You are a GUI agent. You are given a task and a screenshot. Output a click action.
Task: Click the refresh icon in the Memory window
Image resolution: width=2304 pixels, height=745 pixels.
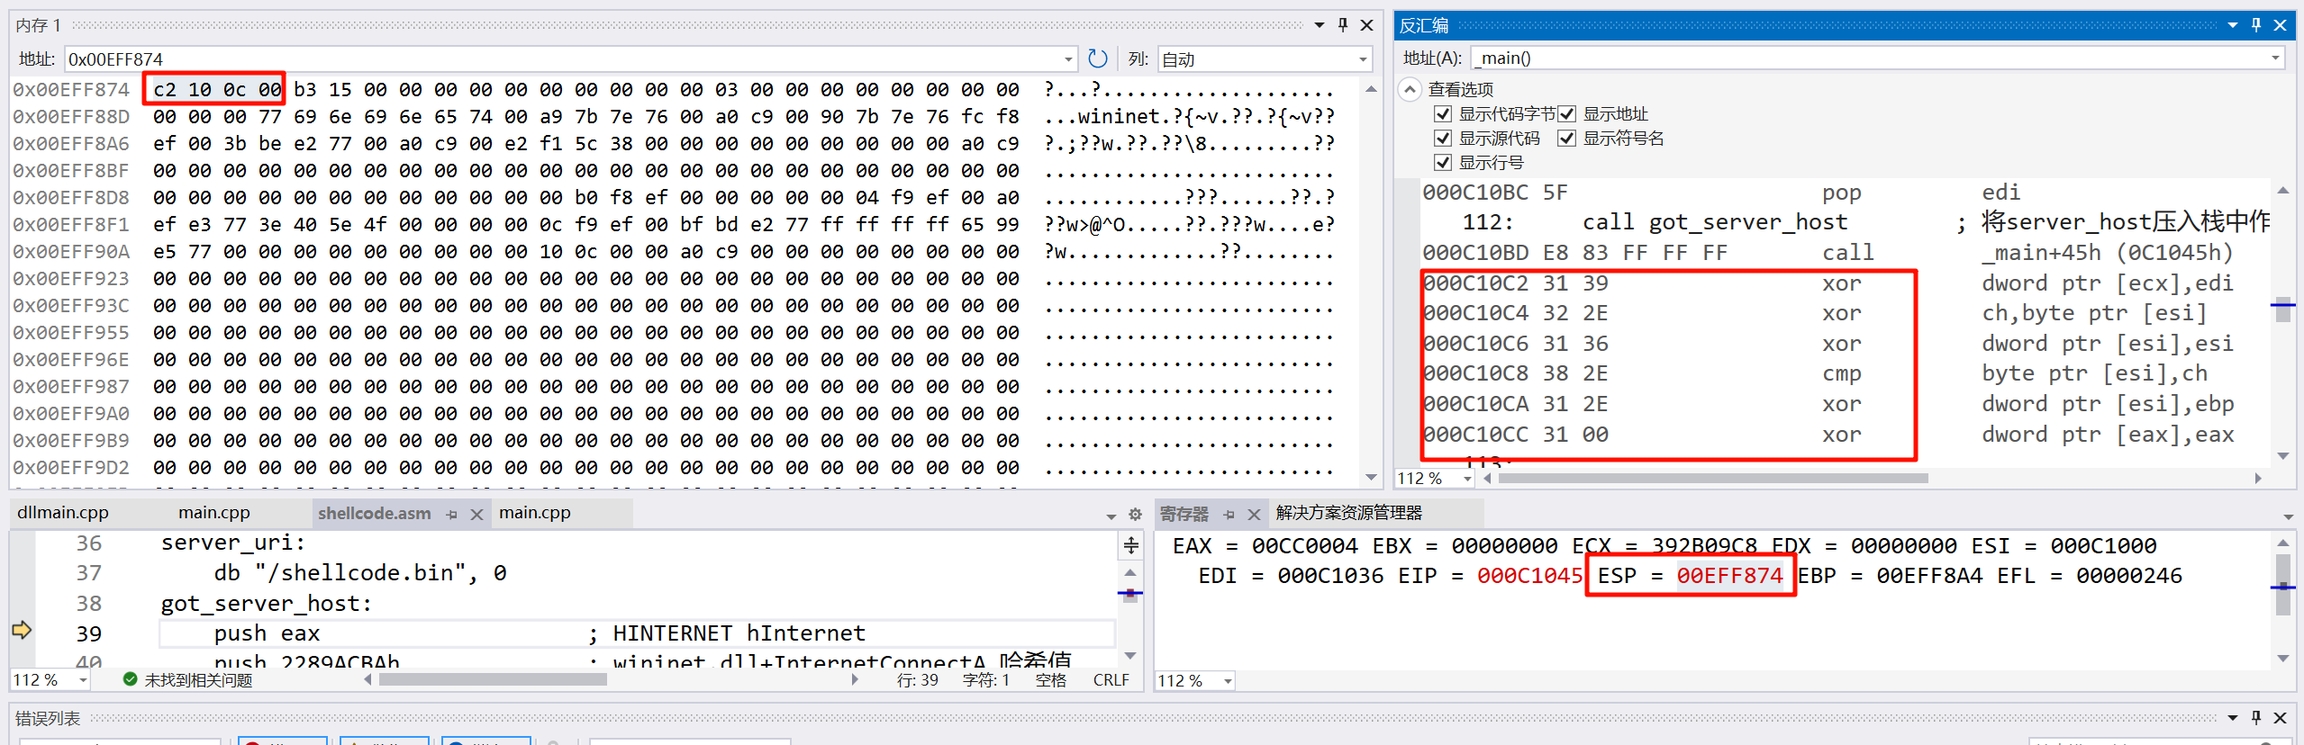click(1097, 59)
